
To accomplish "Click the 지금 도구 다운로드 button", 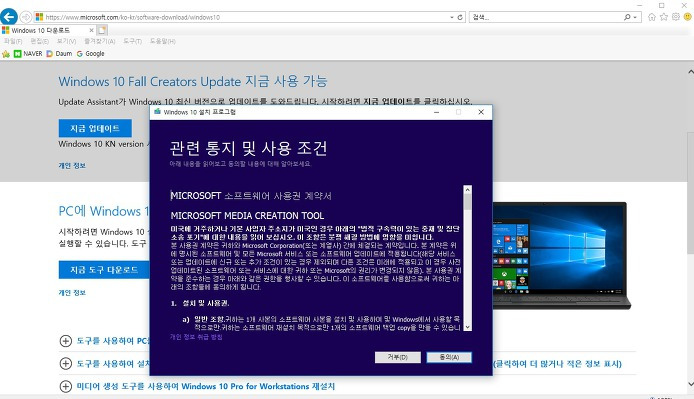I will [x=104, y=270].
